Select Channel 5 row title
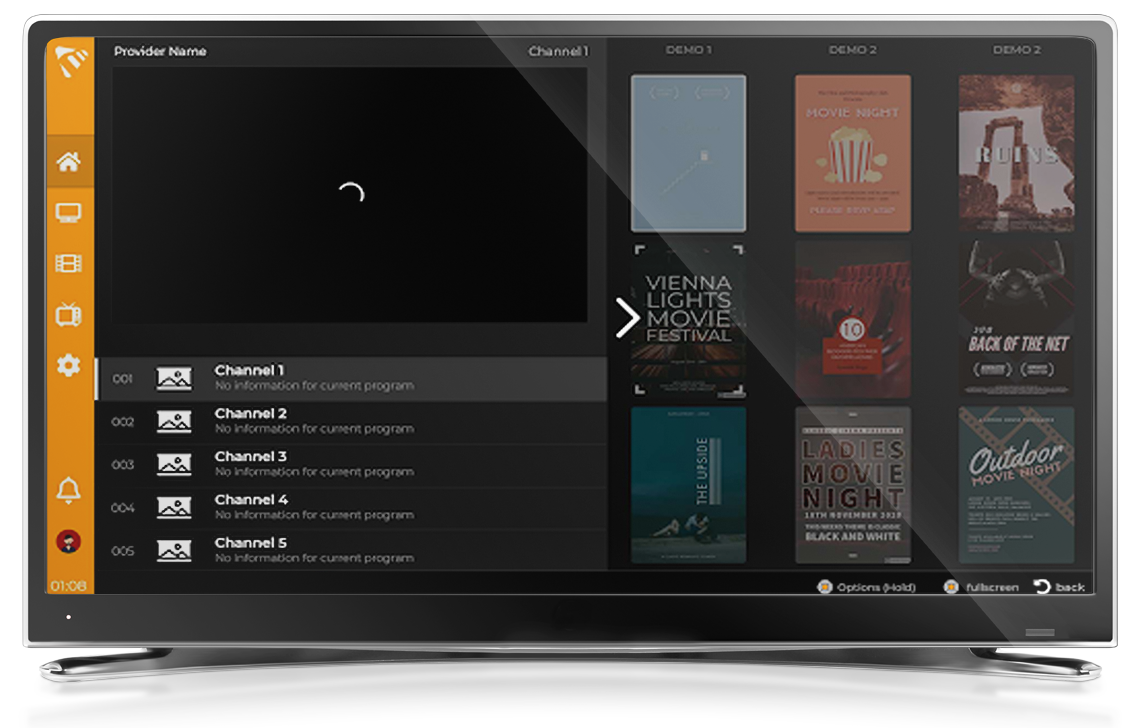 [x=250, y=543]
